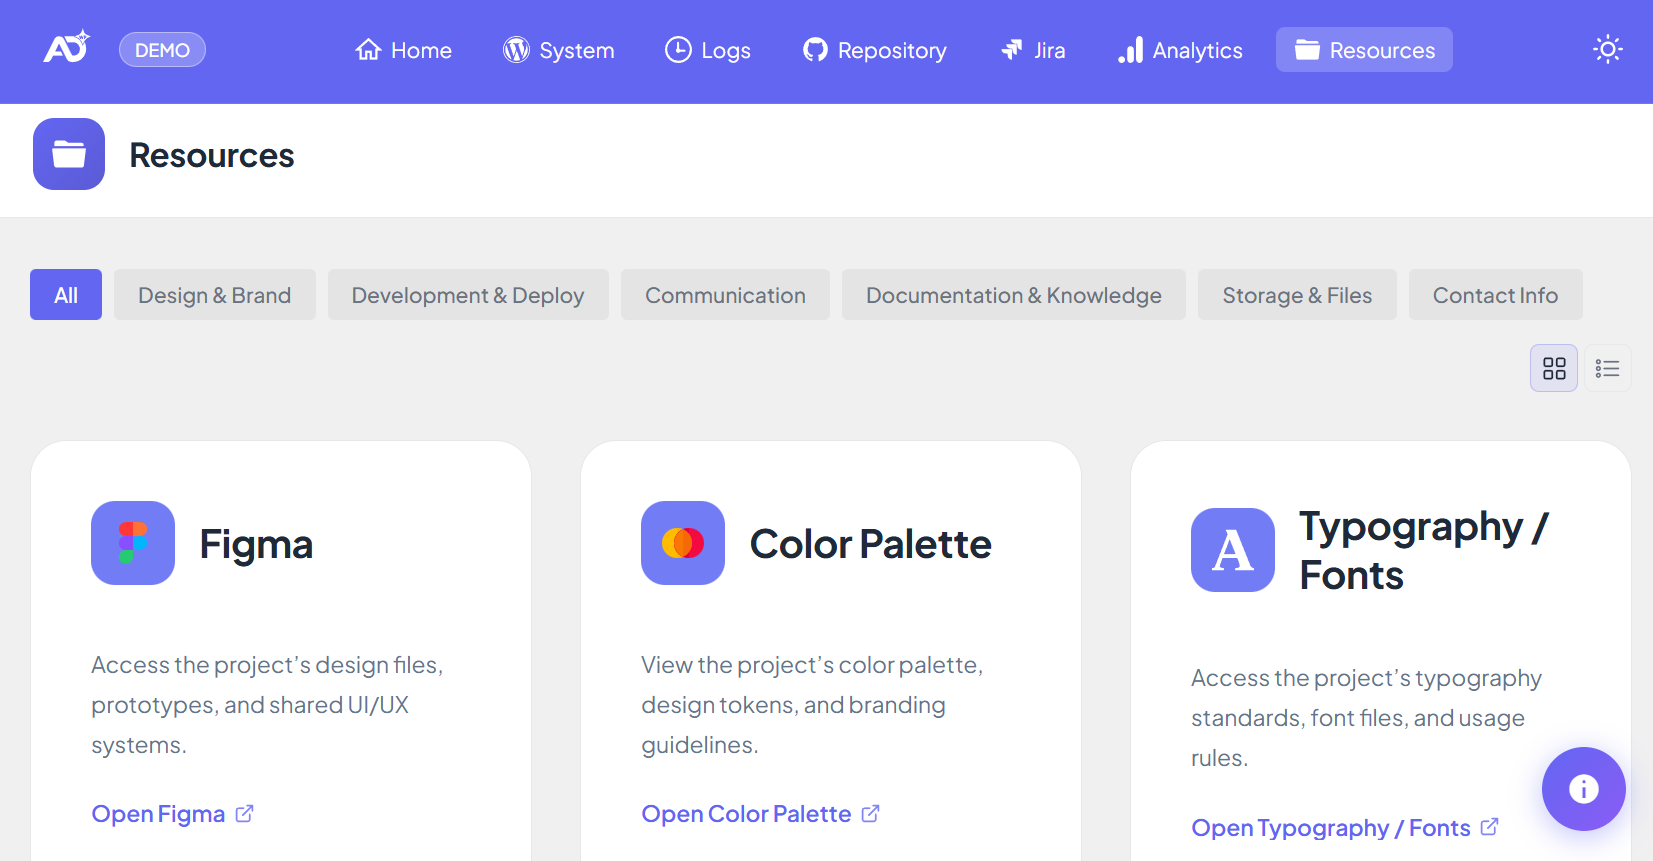Open Logs from the top navigation
This screenshot has width=1653, height=861.
[708, 50]
